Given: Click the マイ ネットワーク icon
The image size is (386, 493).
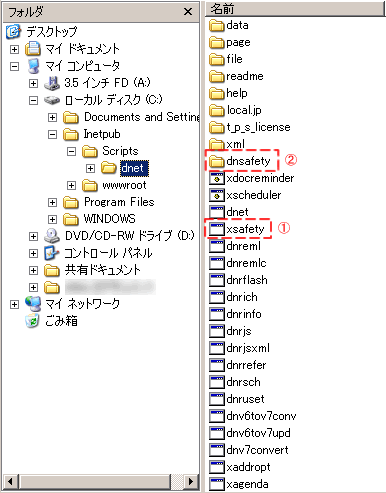Looking at the screenshot, I should [33, 304].
